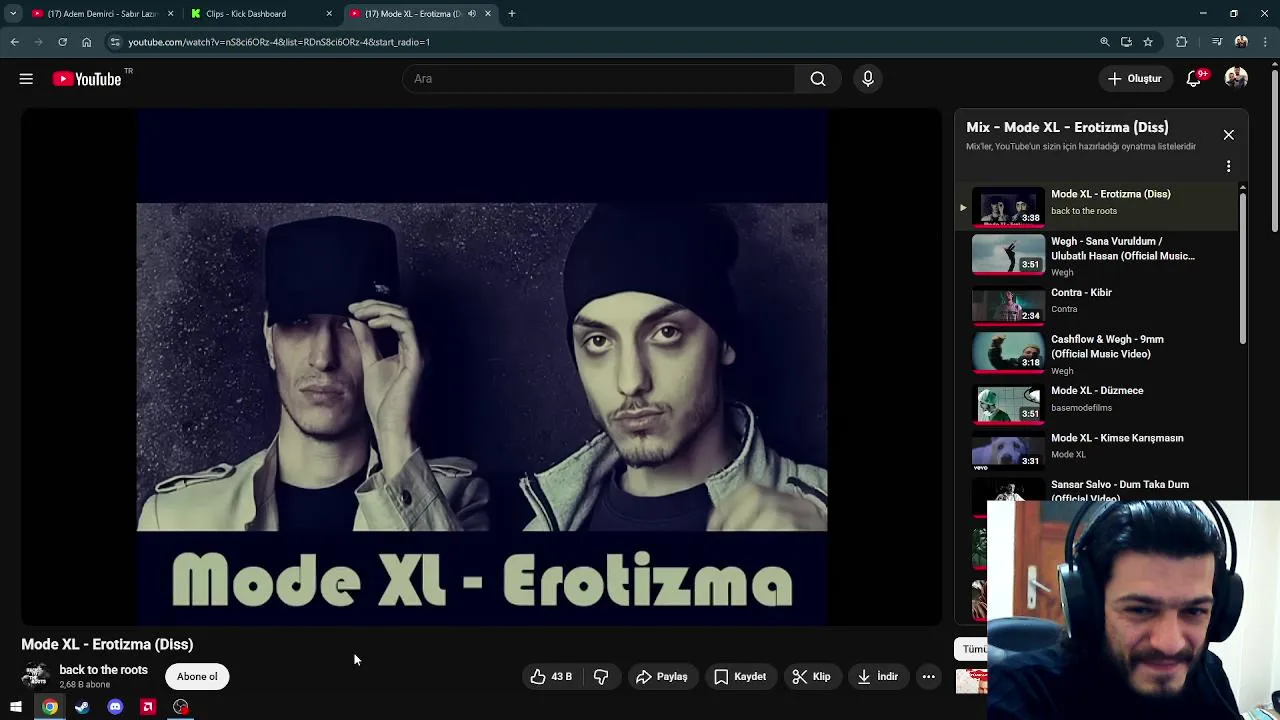Click the search magnifier button
This screenshot has height=720, width=1280.
click(818, 79)
